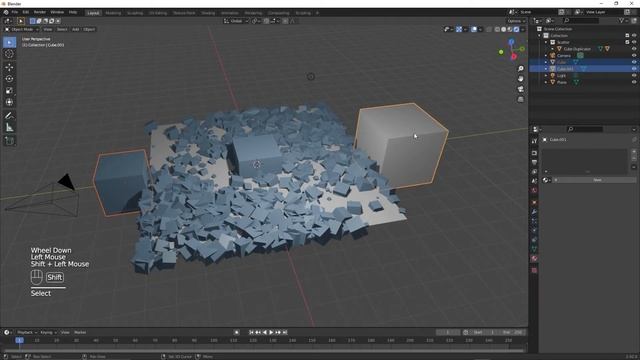This screenshot has height=360, width=640.
Task: Select the 3D Cursor tool
Action: pos(9,54)
